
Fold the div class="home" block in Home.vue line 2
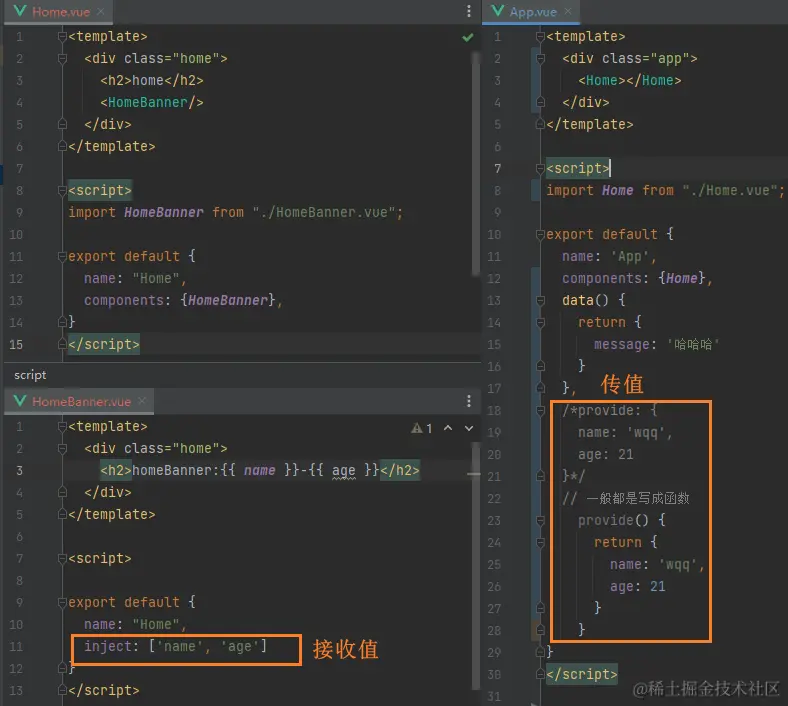point(62,59)
